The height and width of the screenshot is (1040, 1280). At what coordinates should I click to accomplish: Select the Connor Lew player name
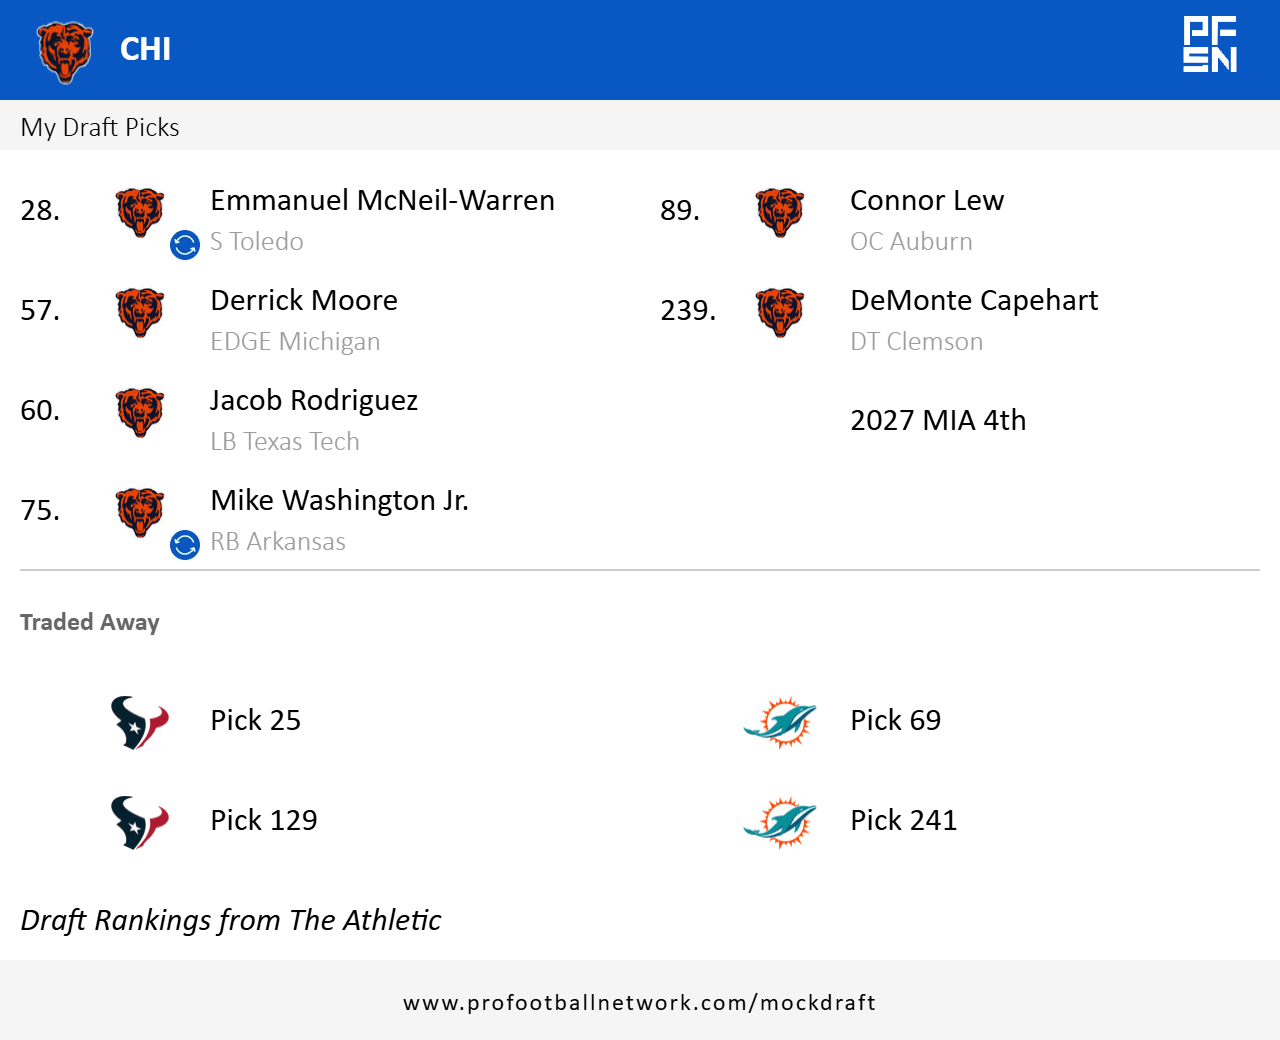(927, 201)
